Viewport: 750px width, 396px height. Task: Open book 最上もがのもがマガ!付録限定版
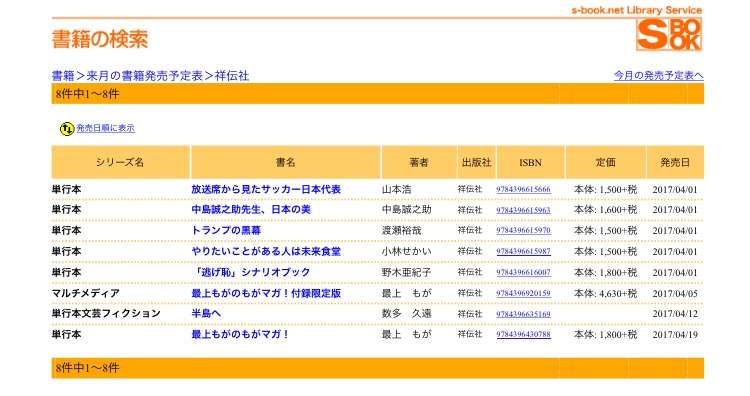(266, 293)
